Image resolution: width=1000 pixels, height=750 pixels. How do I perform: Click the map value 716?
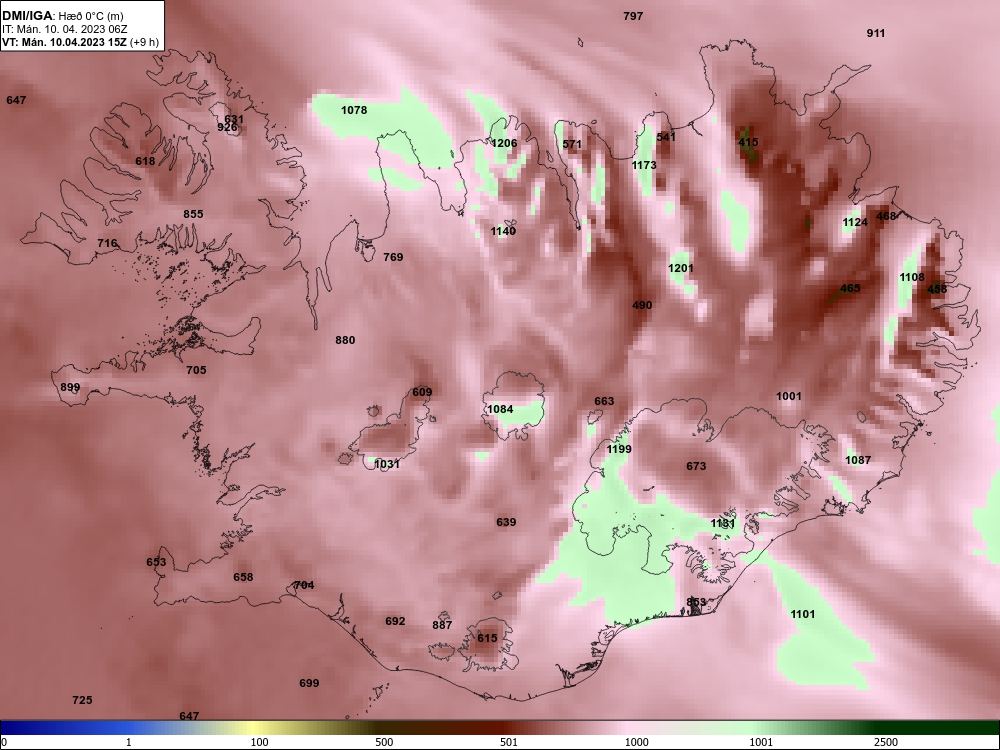tap(107, 243)
